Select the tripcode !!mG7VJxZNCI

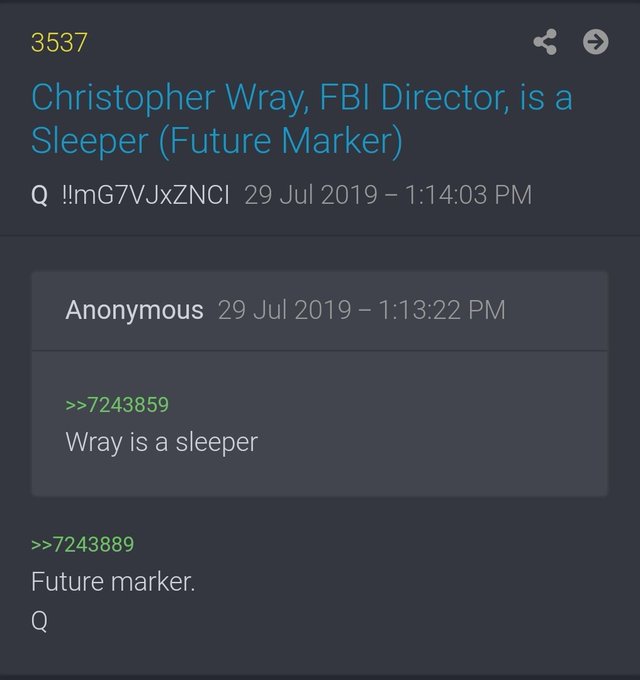point(146,194)
